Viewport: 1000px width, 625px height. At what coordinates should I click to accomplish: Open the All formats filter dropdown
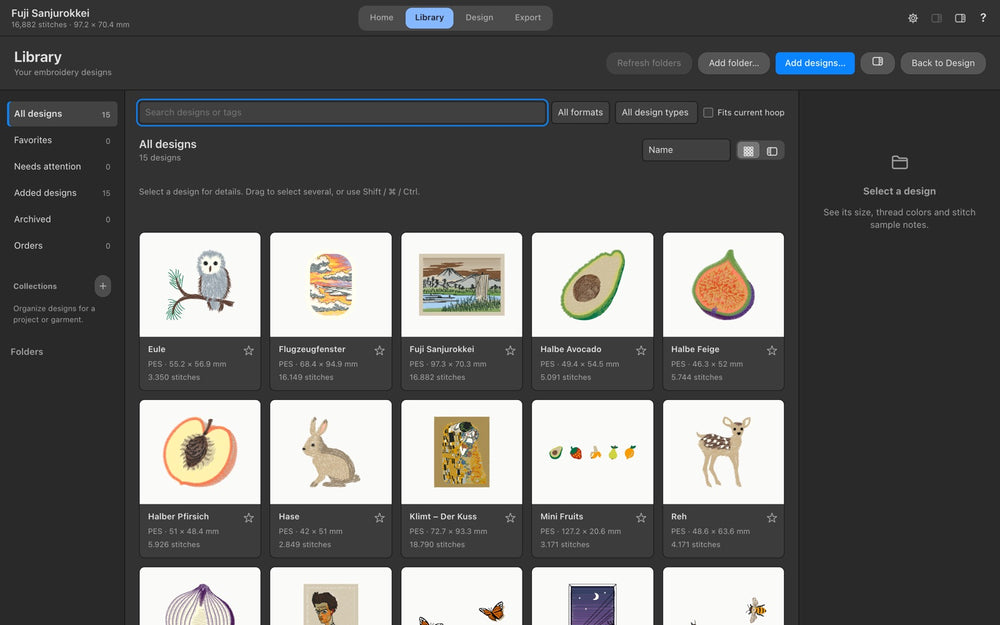pos(580,112)
